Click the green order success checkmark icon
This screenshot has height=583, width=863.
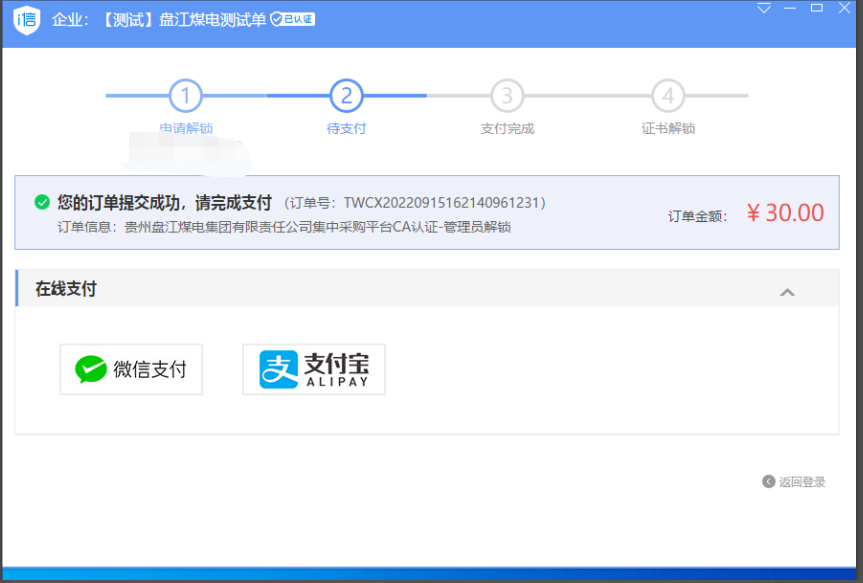coord(42,202)
